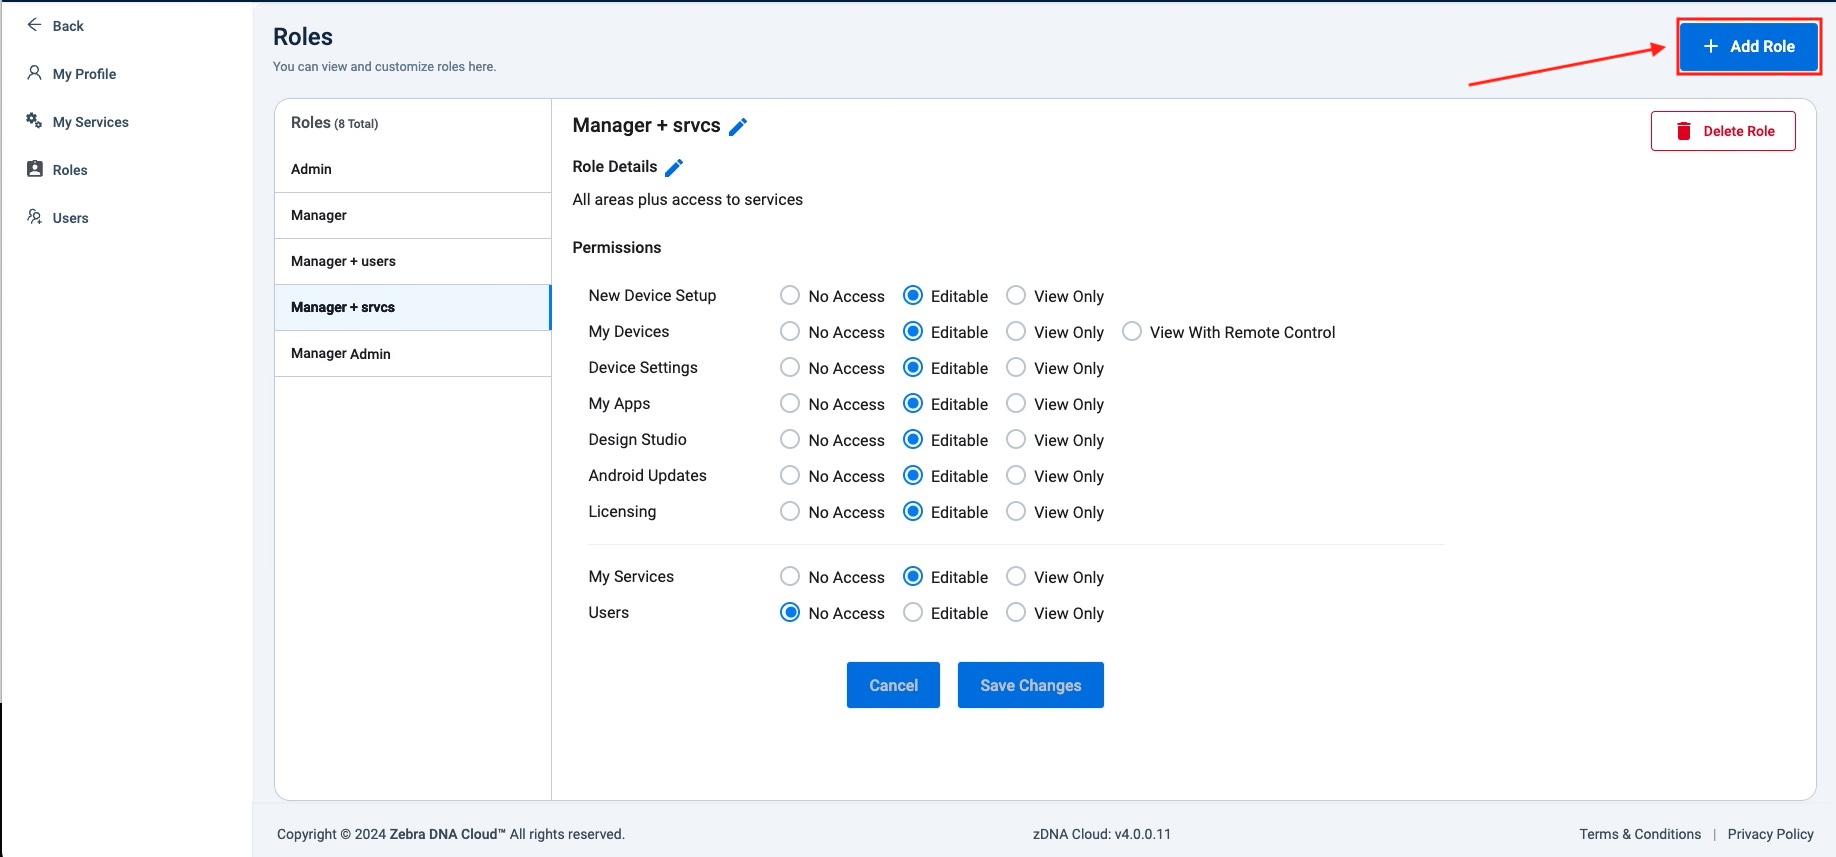Click the pencil icon beside Manager + srvcs title
Image resolution: width=1836 pixels, height=857 pixels.
[x=738, y=126]
